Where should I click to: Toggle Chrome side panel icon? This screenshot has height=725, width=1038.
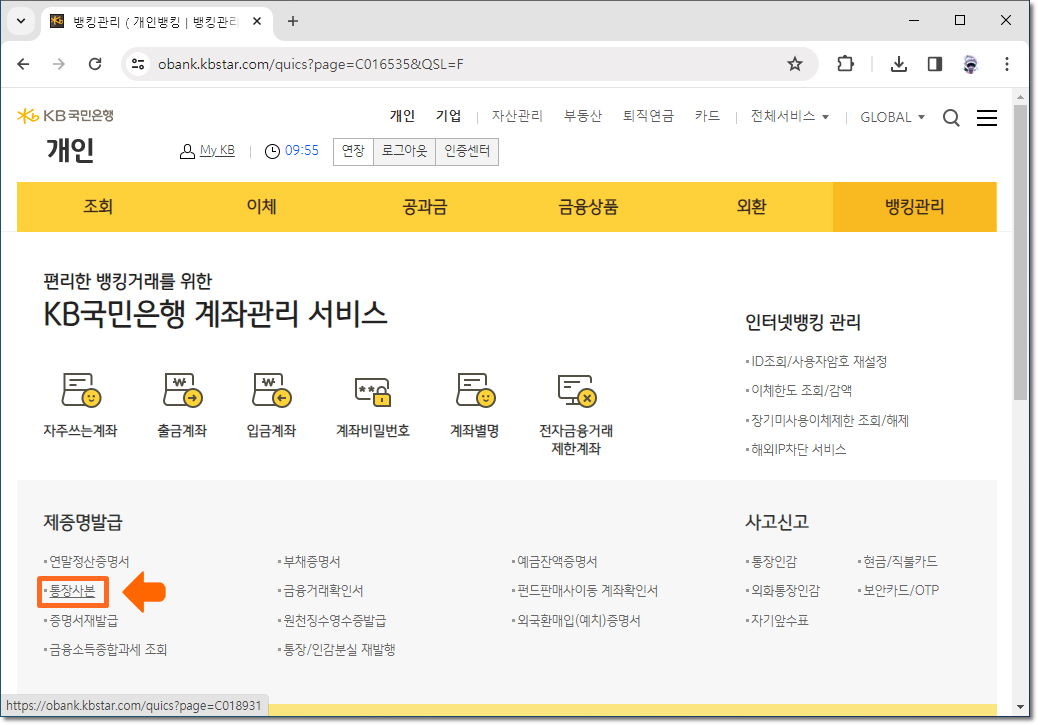pos(935,64)
